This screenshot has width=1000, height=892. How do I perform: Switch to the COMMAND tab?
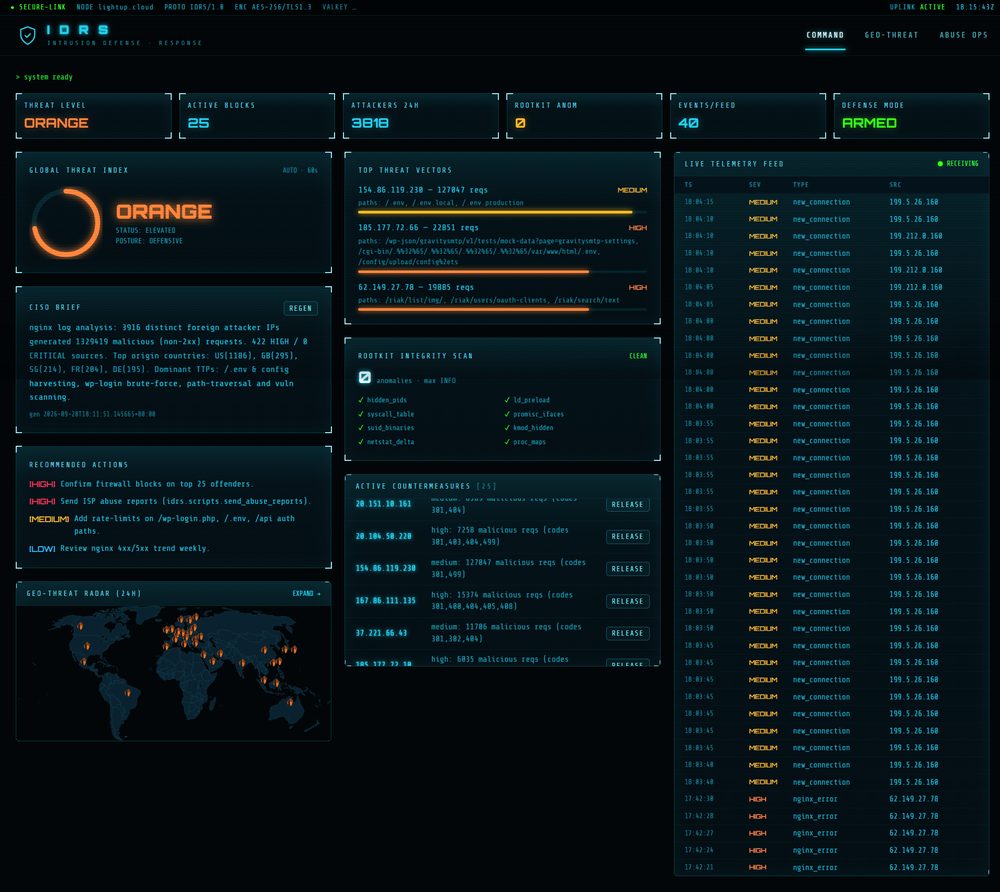click(825, 35)
